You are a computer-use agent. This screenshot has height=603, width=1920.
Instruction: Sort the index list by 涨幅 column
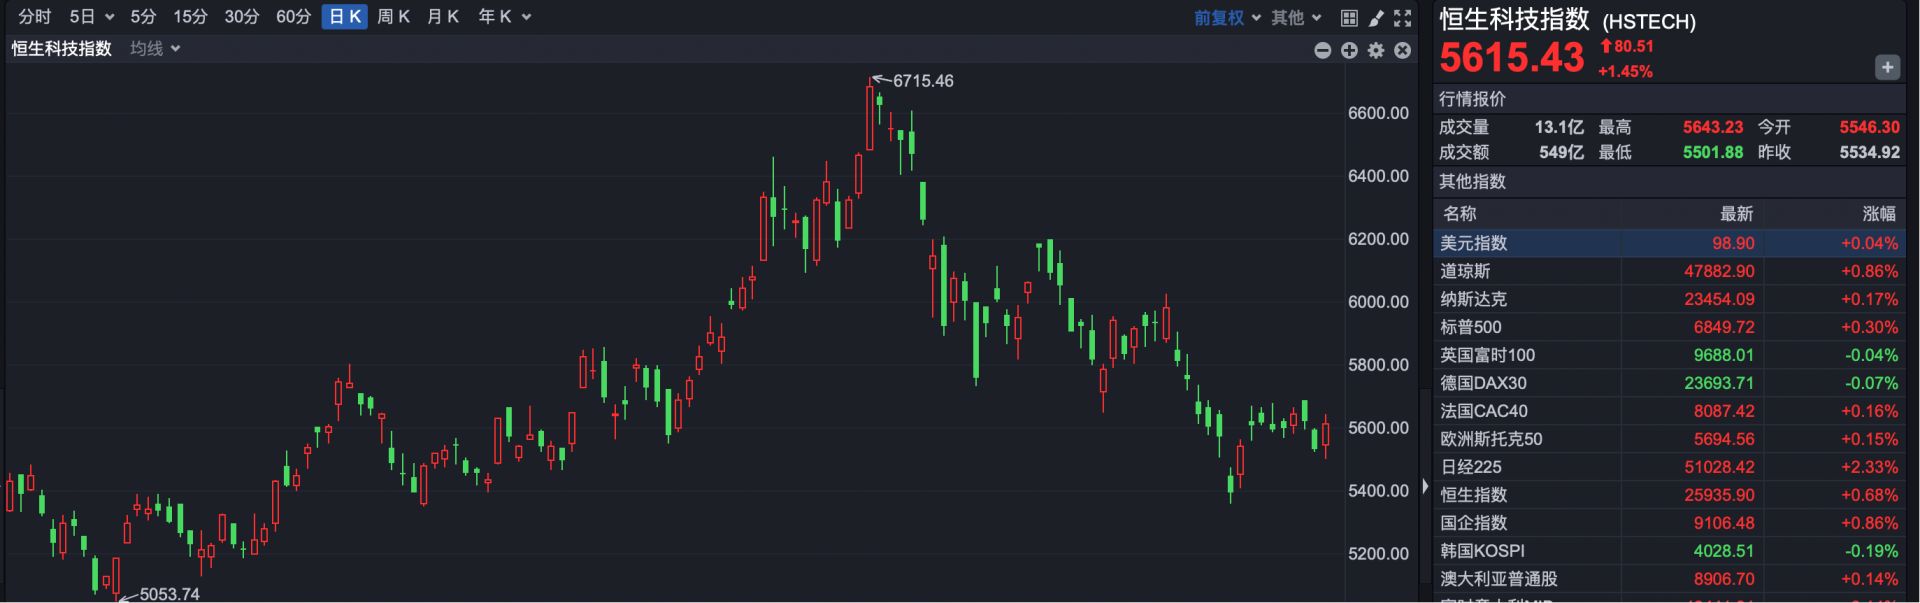coord(1878,214)
